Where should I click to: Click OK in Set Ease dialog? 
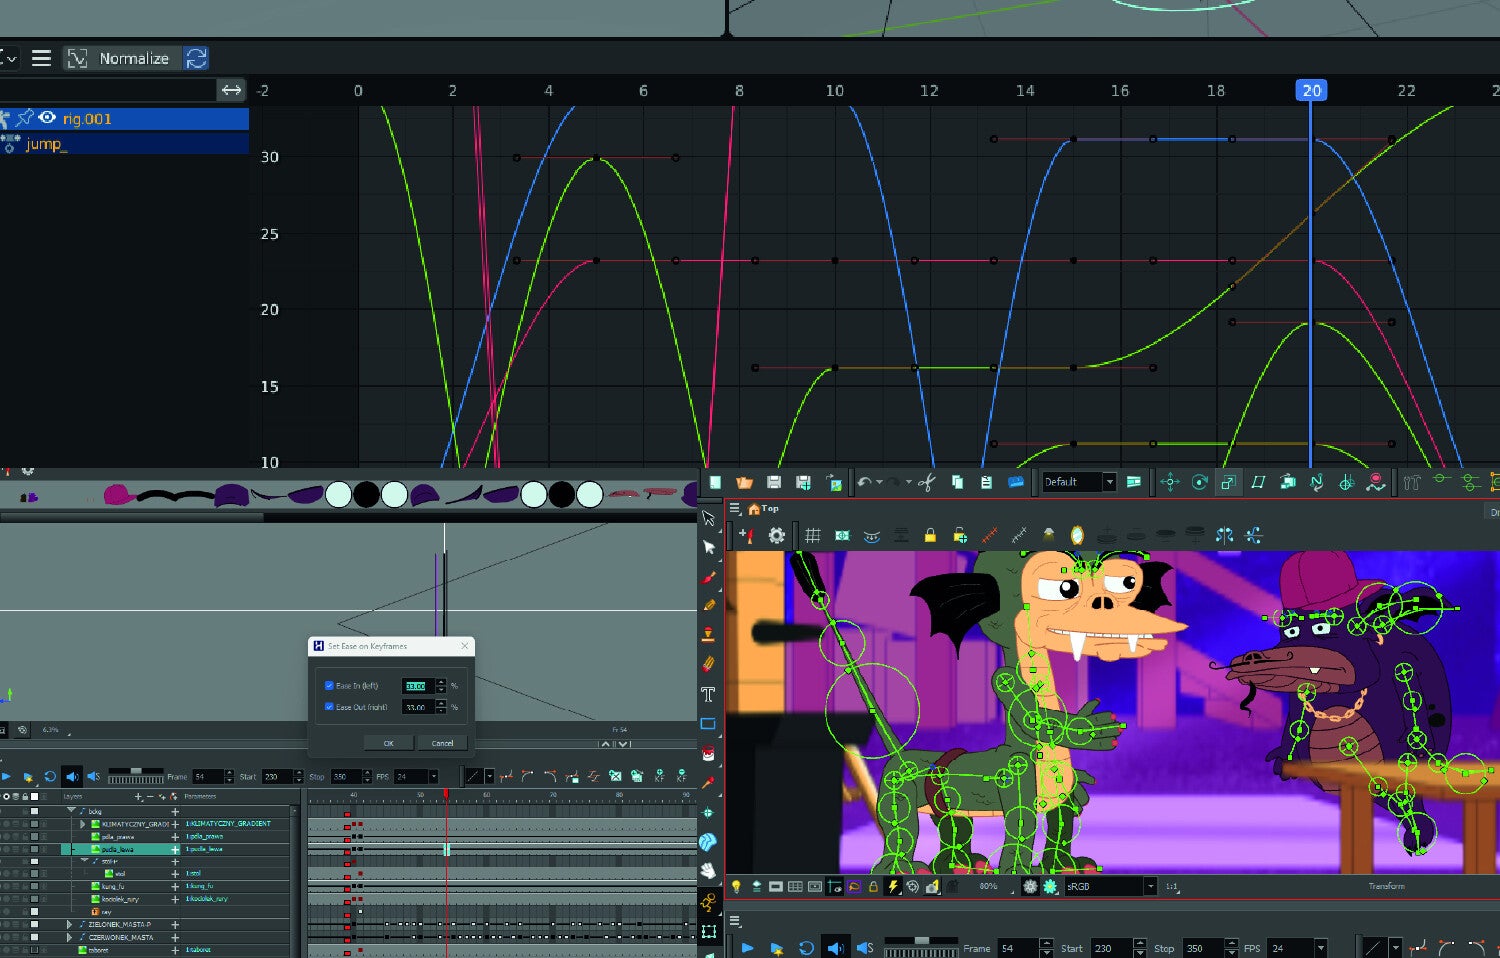(388, 743)
